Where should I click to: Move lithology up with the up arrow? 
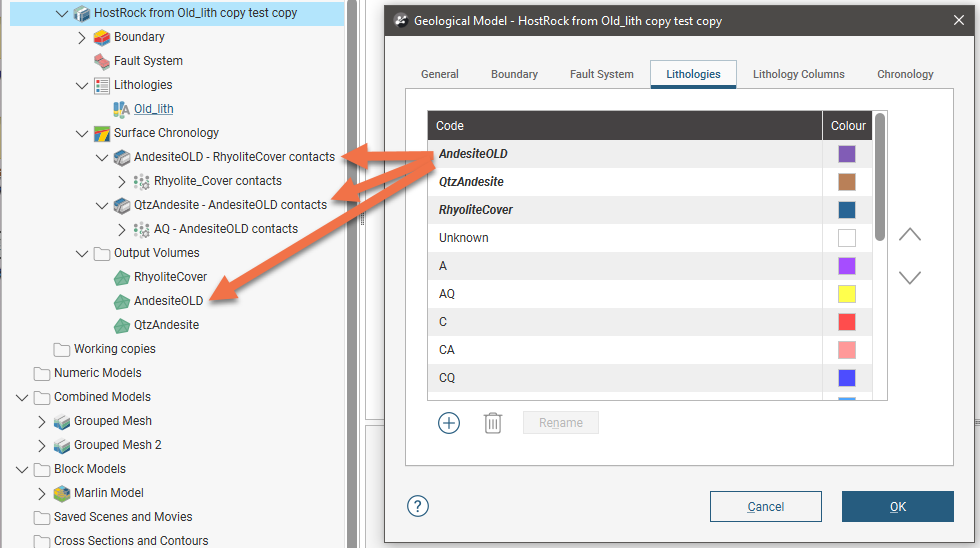tap(910, 235)
